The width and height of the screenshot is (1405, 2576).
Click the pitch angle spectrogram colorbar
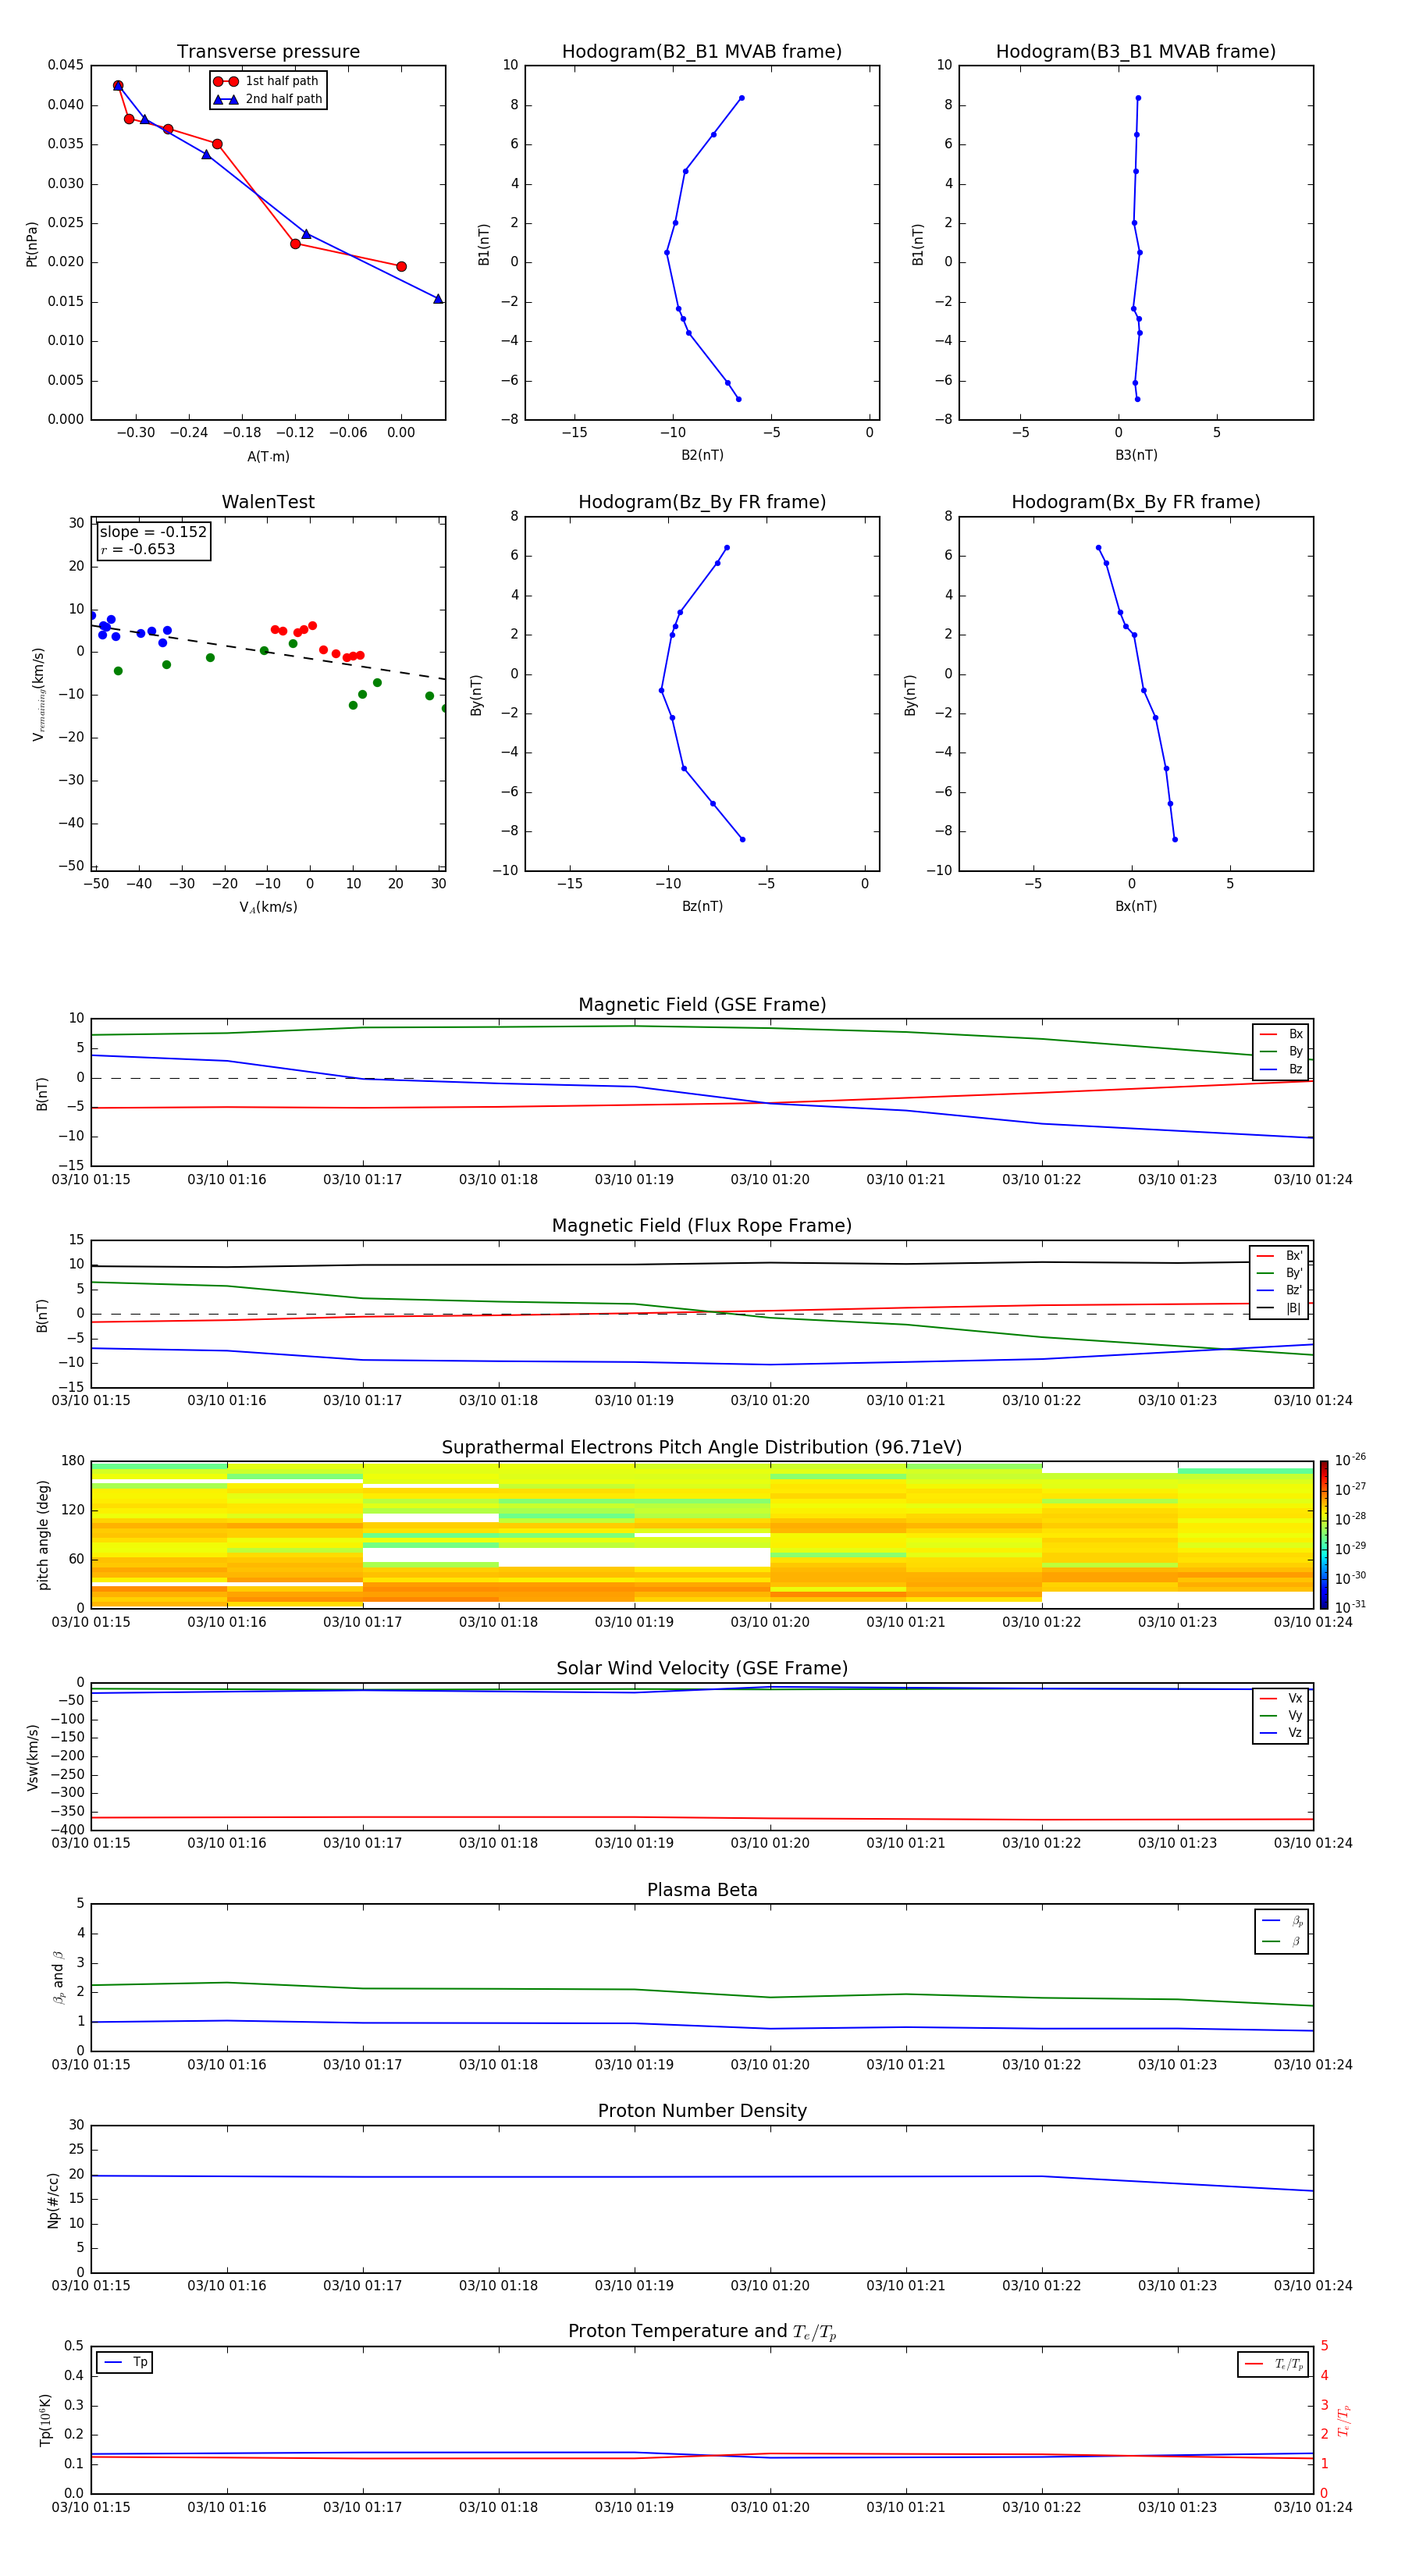pyautogui.click(x=1324, y=1535)
